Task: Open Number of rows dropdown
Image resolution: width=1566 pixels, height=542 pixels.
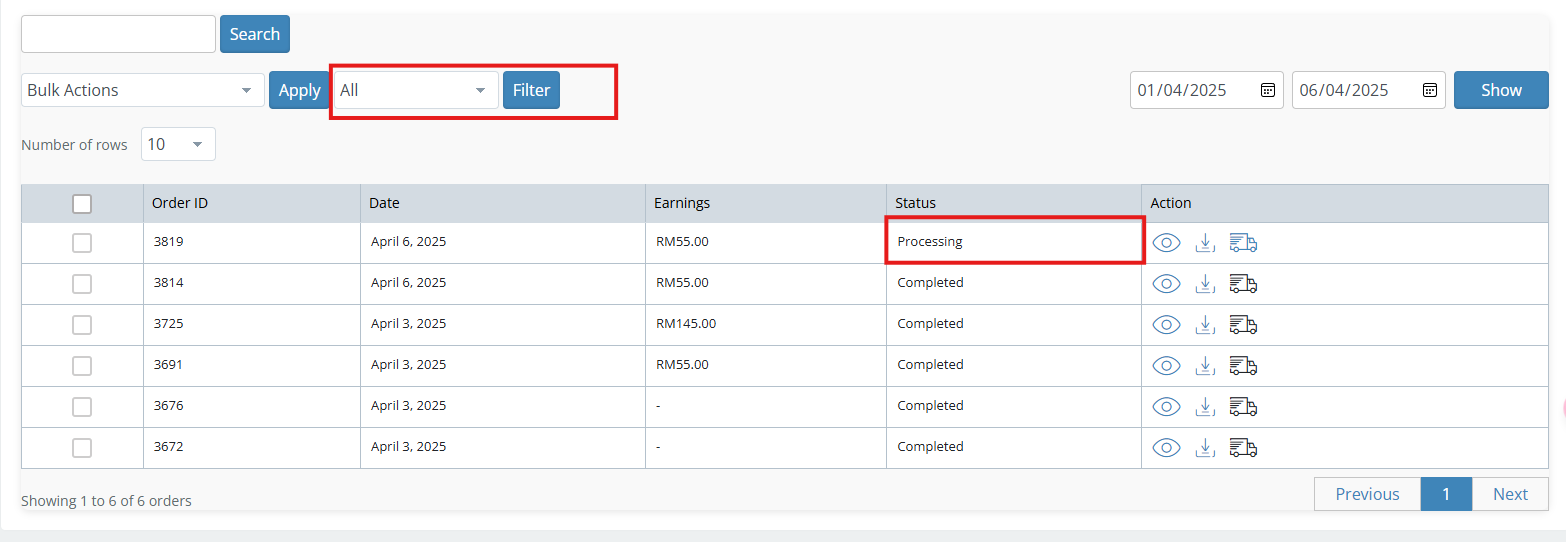Action: pos(178,144)
